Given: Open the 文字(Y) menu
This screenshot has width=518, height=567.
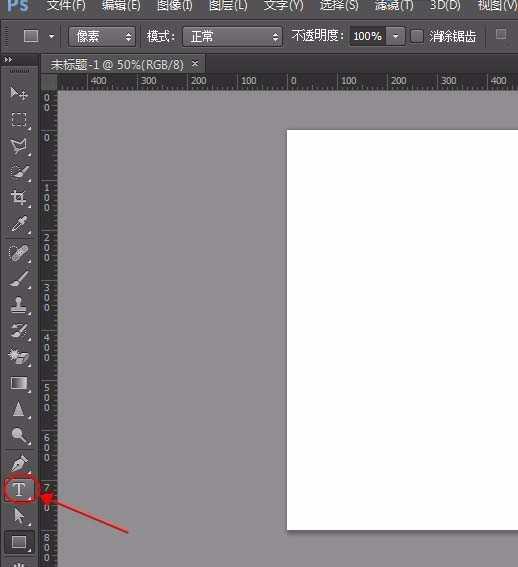Looking at the screenshot, I should (284, 5).
